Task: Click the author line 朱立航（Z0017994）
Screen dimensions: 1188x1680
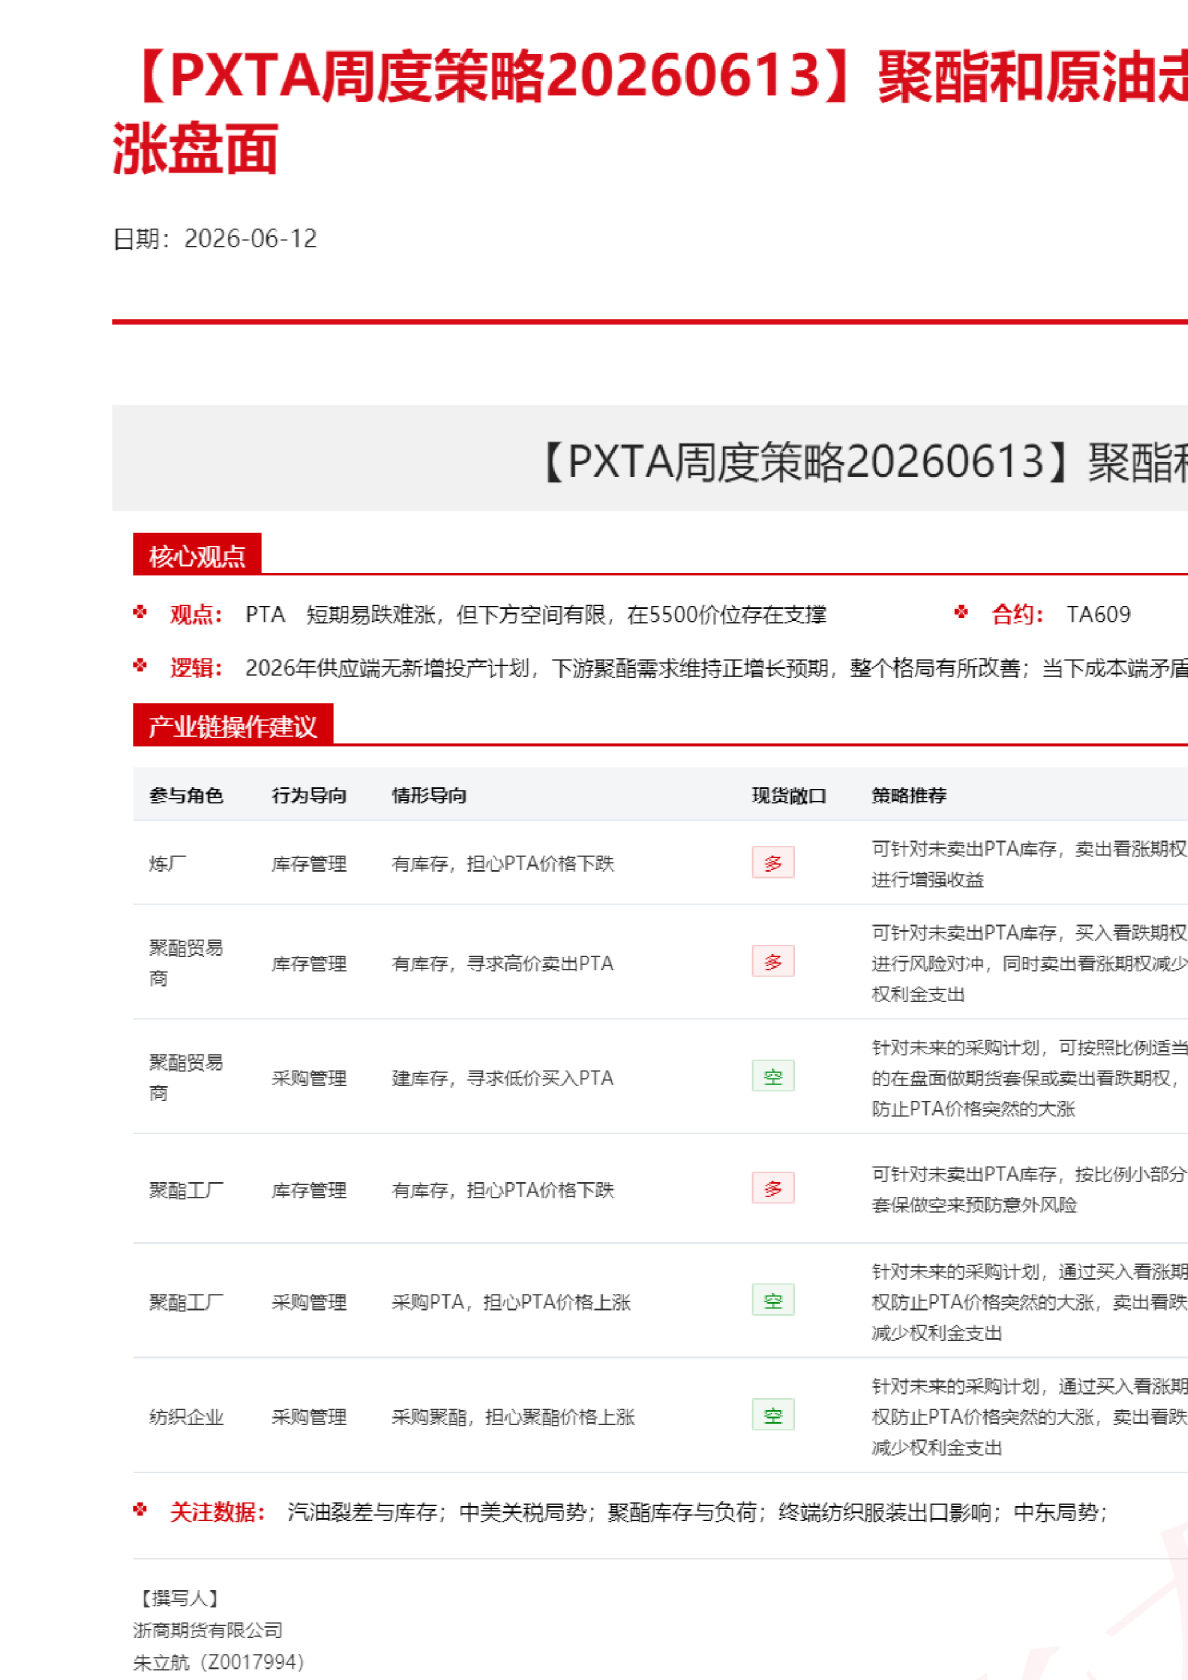Action: 218,1662
